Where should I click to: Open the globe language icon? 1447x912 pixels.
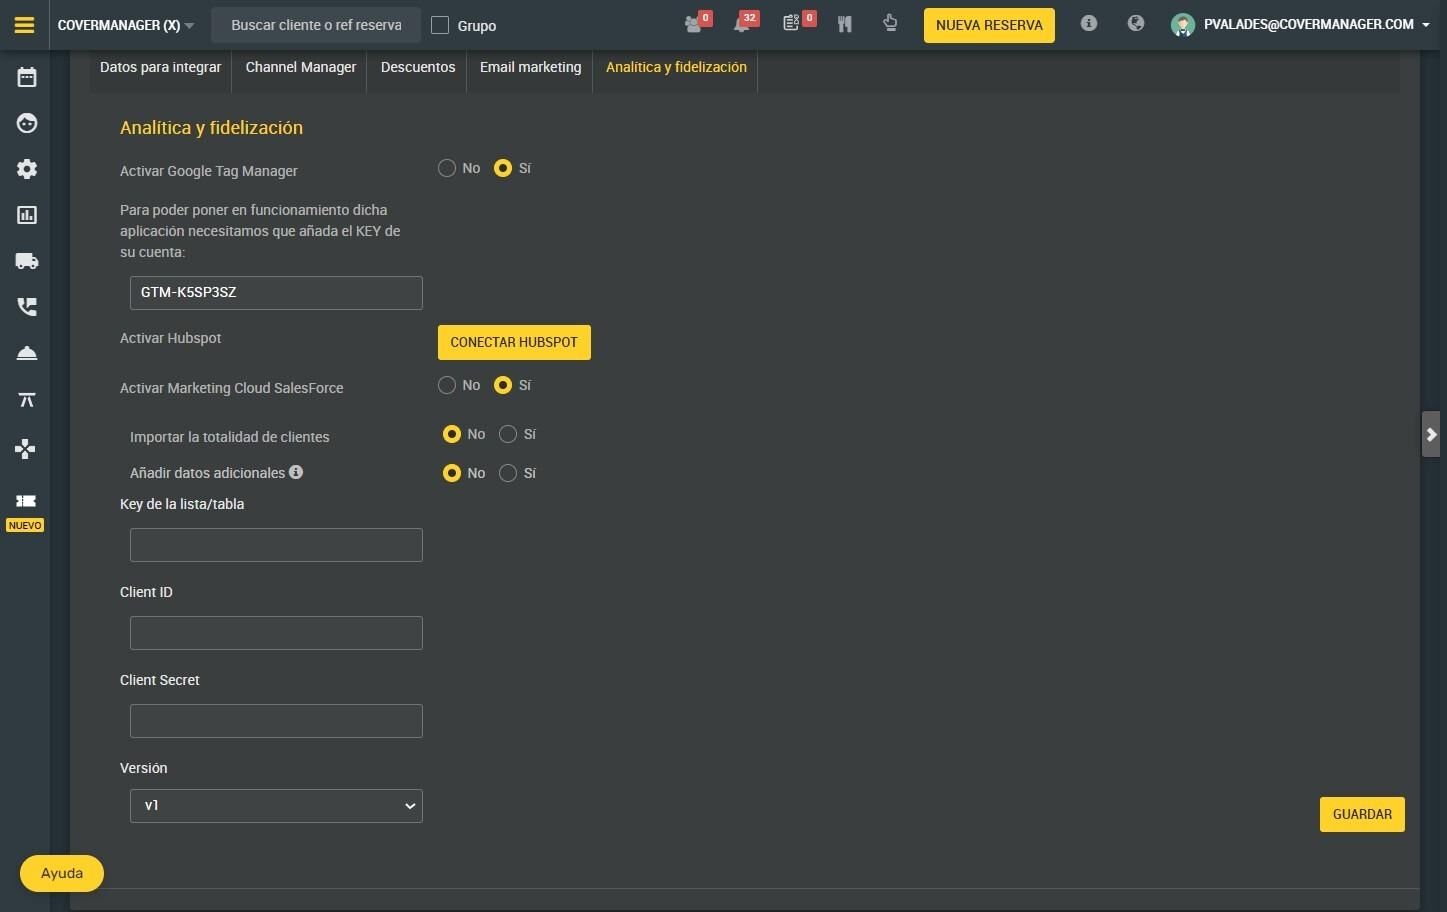pyautogui.click(x=1135, y=23)
